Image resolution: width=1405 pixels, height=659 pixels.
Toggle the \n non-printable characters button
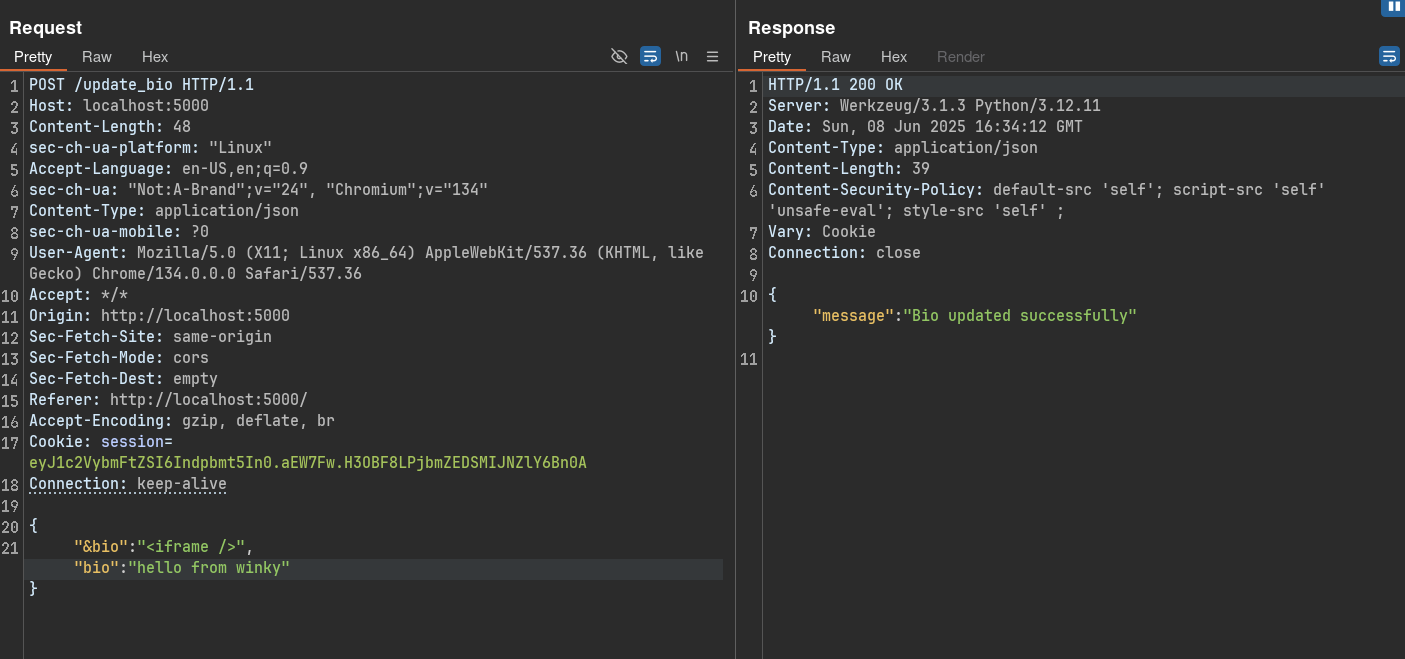tap(681, 57)
